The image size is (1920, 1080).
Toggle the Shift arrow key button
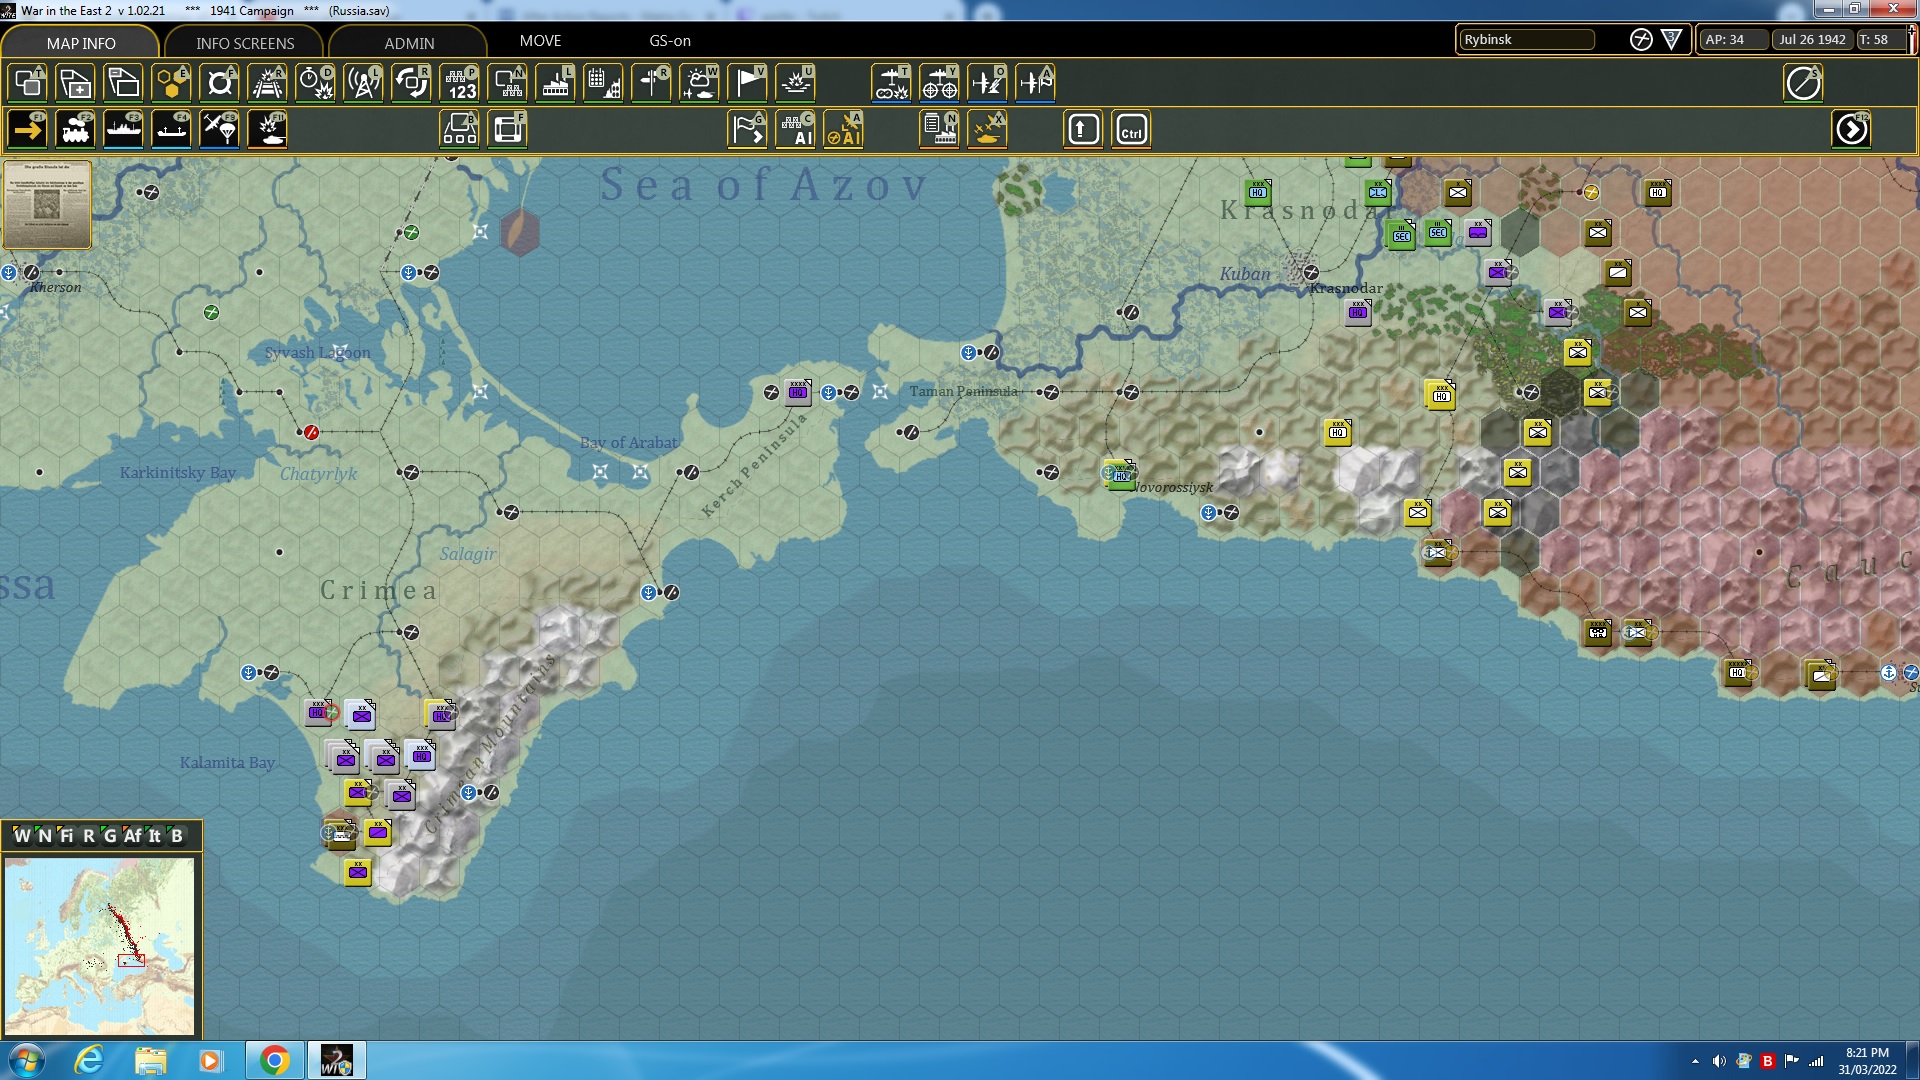(x=1083, y=130)
